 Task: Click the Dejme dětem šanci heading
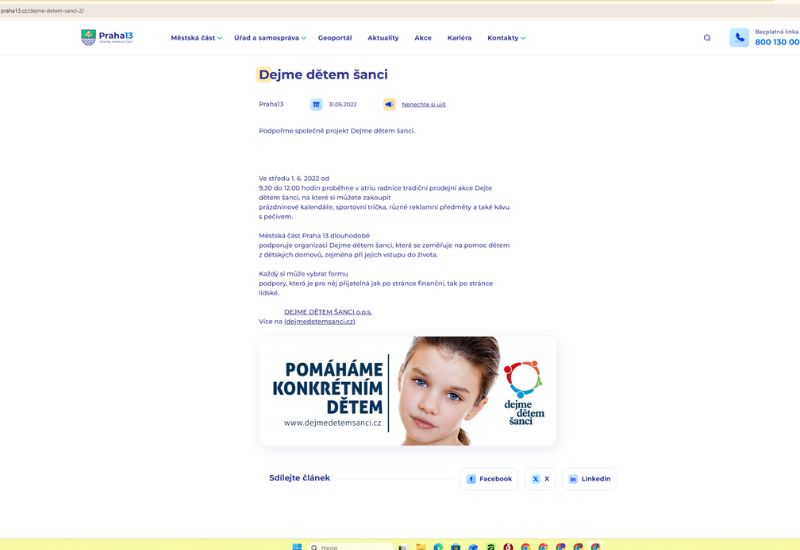(x=323, y=74)
